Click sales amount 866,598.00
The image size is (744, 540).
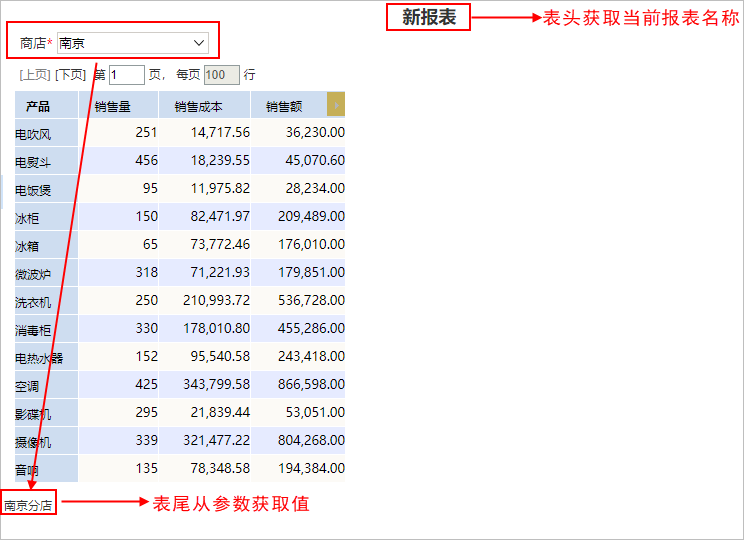311,384
